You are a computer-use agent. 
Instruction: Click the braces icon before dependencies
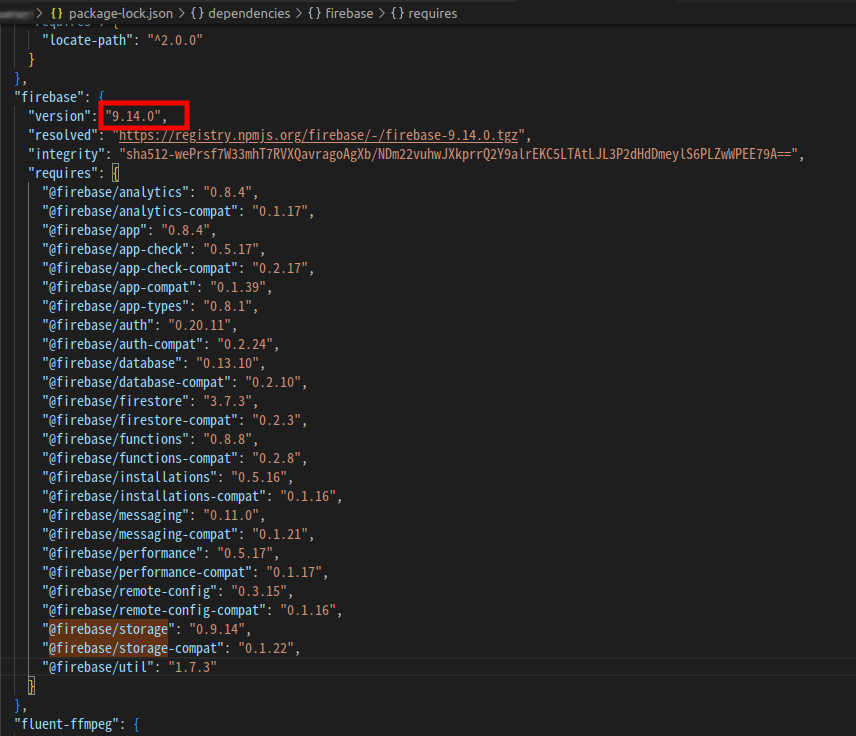197,13
